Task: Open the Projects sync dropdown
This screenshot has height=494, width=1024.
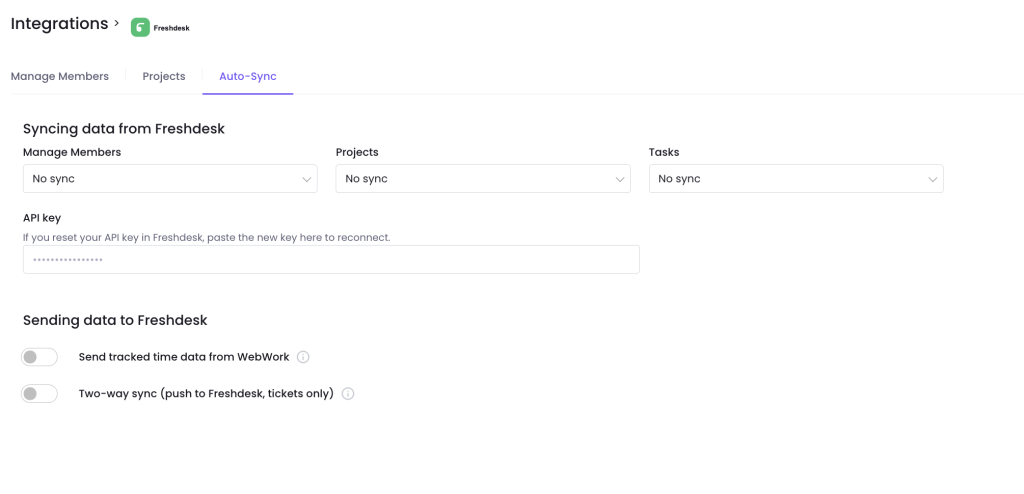Action: (x=483, y=178)
